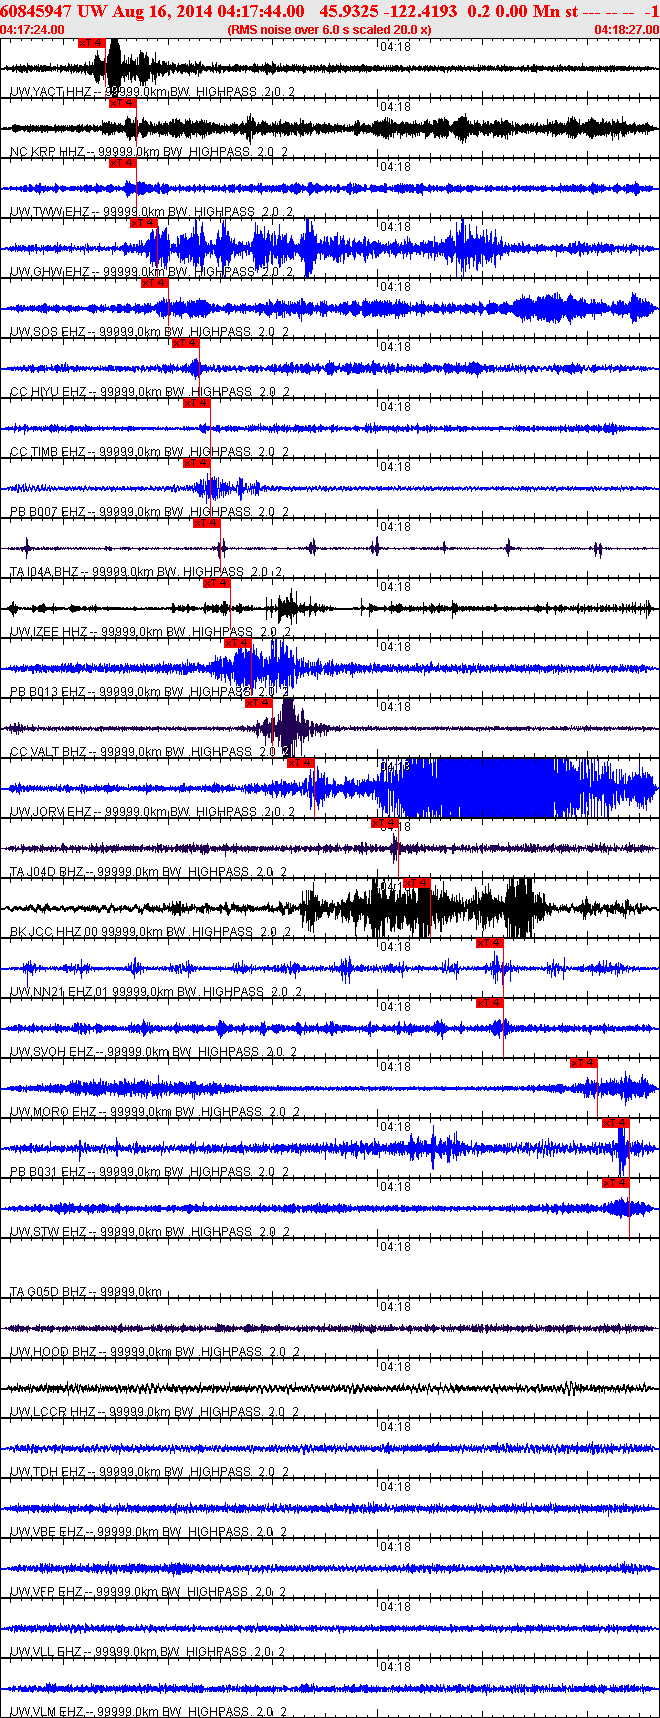Select the pick flag on UW.TWW trace
The image size is (660, 1718).
(x=122, y=163)
